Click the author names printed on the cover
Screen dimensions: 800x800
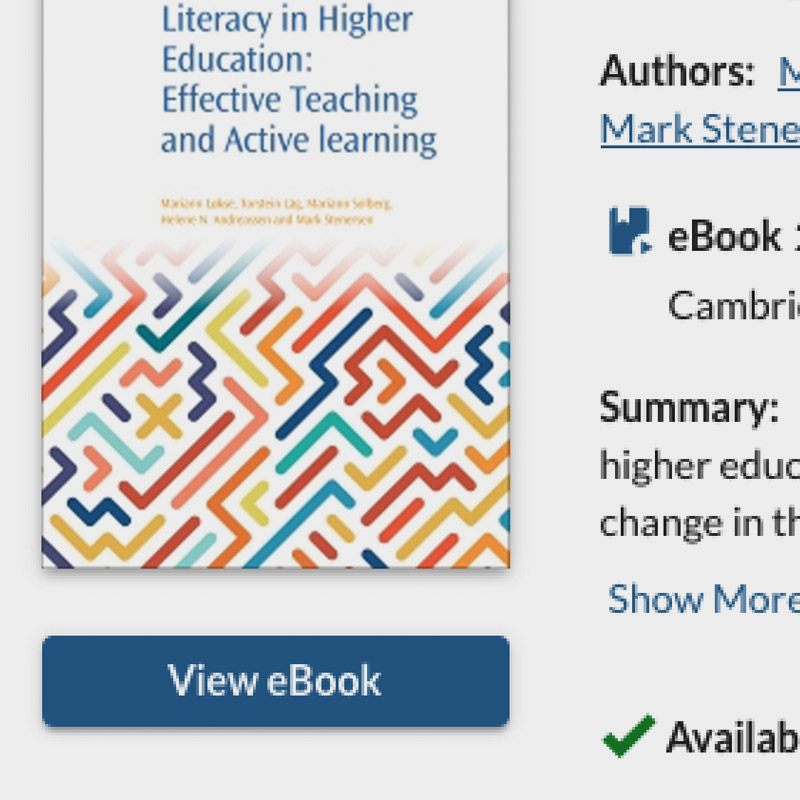click(x=277, y=212)
